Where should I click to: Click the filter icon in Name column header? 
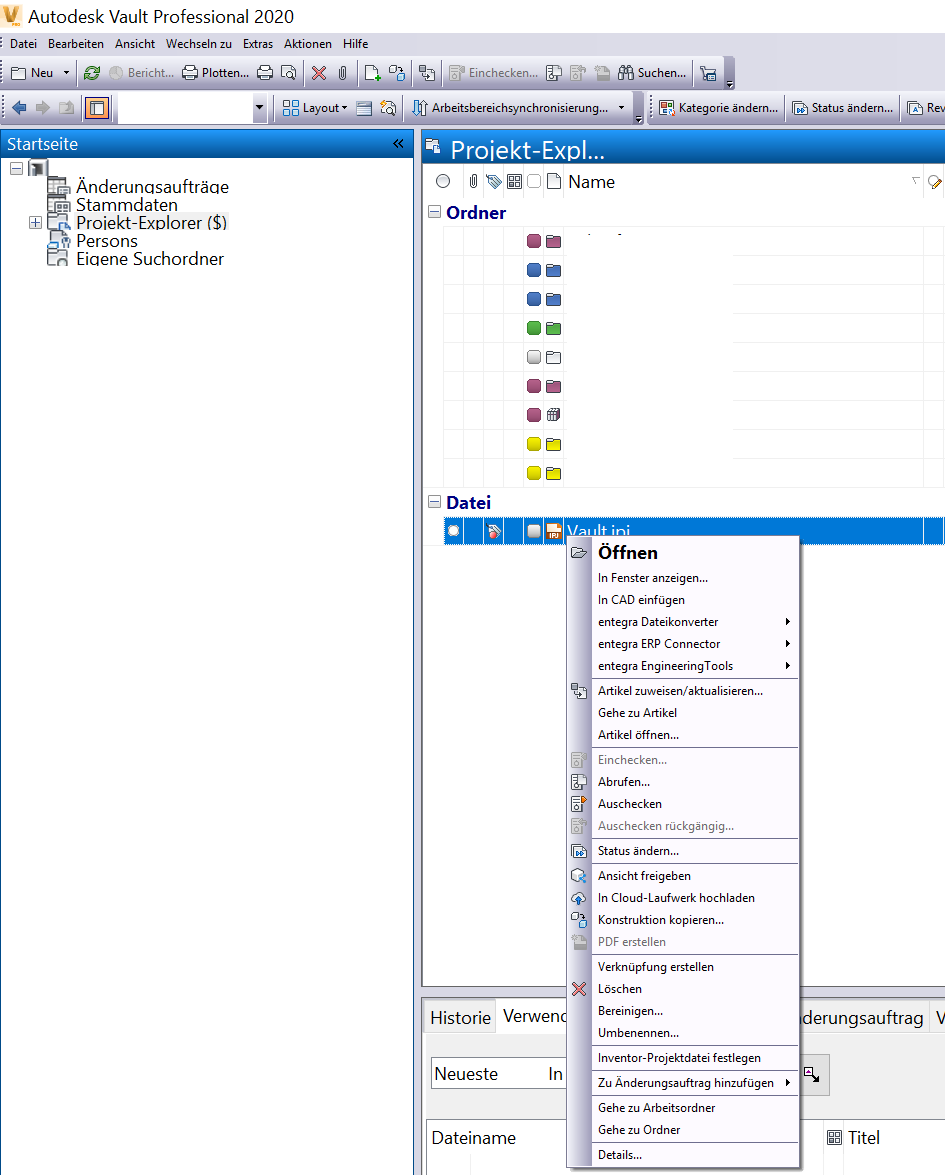[x=916, y=180]
